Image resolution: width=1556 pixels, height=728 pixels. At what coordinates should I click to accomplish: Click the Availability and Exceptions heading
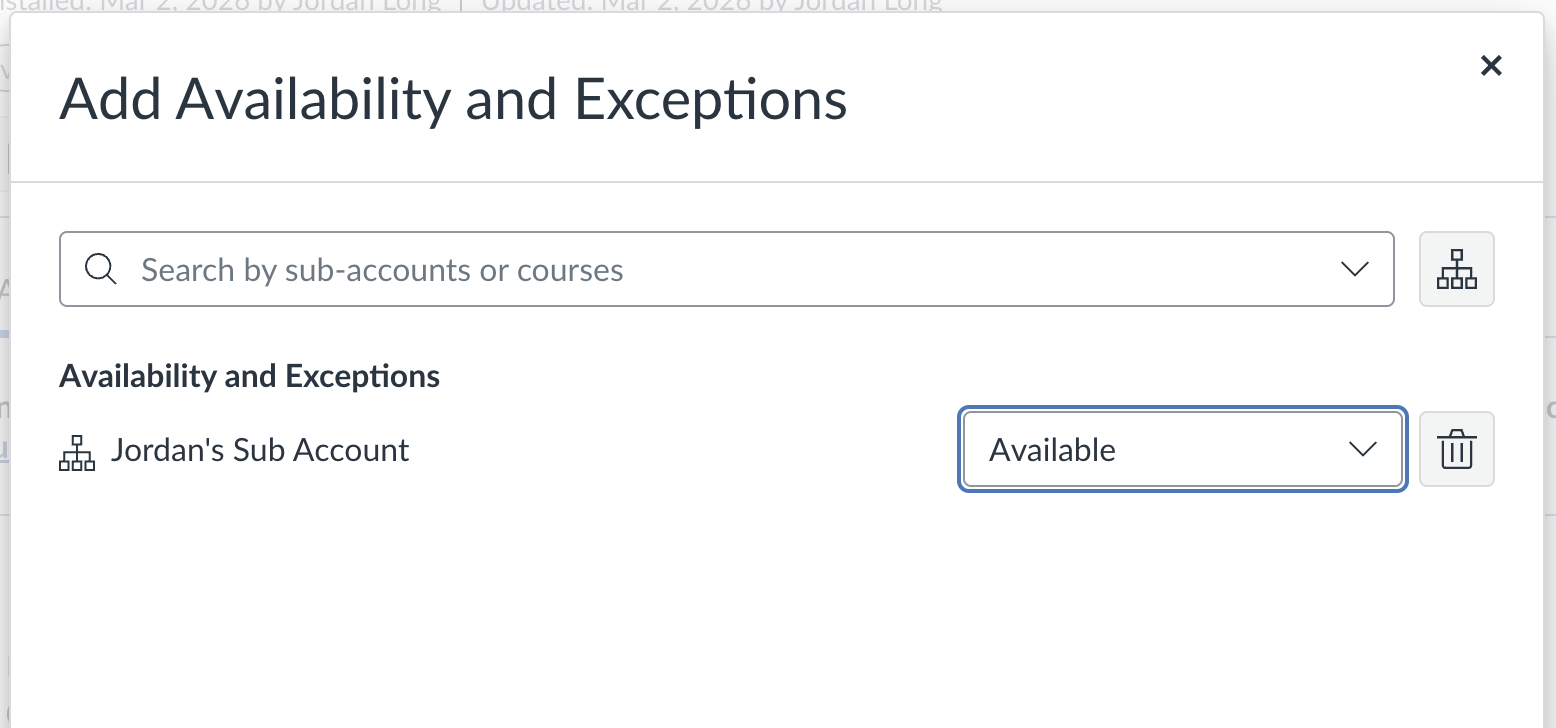pyautogui.click(x=249, y=375)
